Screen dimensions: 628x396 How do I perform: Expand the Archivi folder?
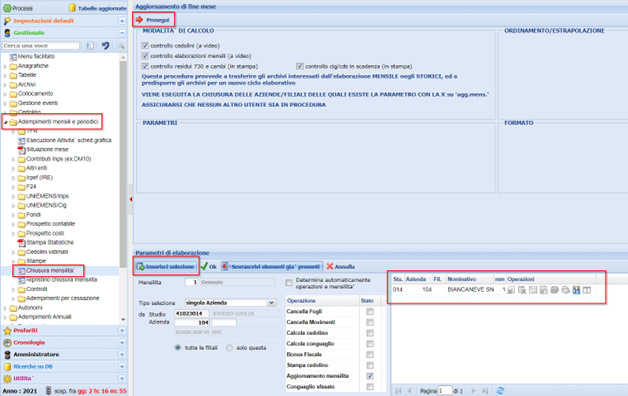pos(5,85)
